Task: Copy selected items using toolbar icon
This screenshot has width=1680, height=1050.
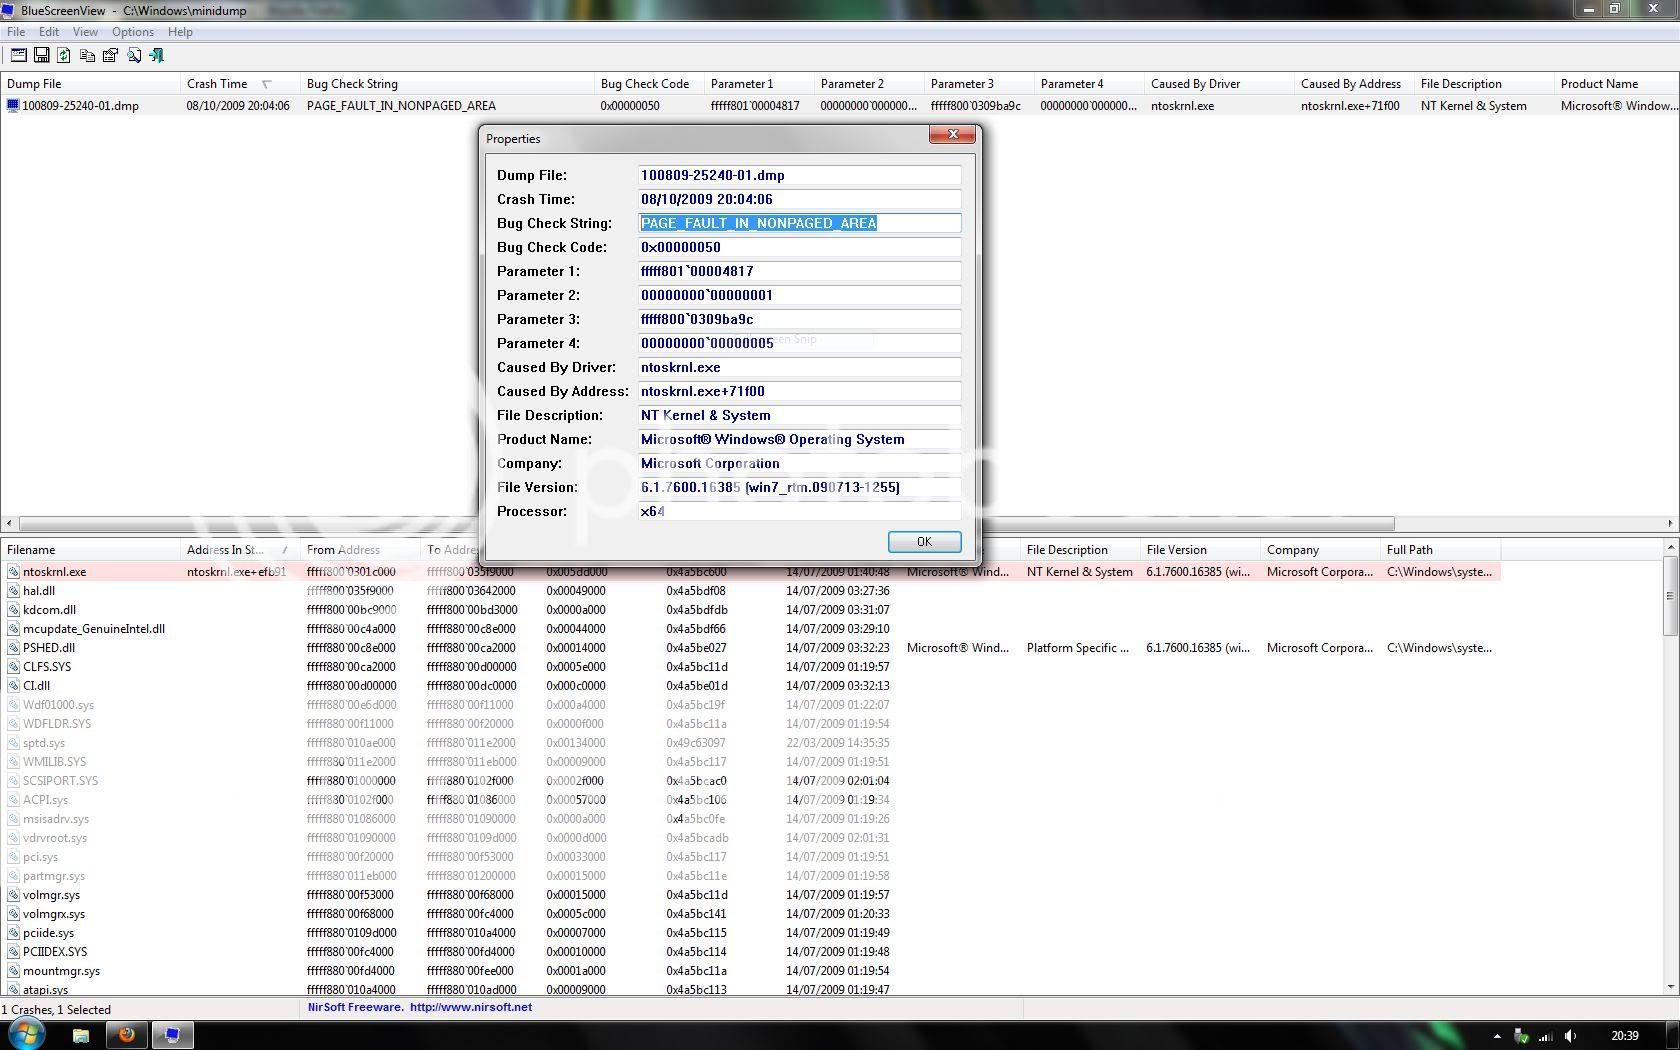Action: [87, 56]
